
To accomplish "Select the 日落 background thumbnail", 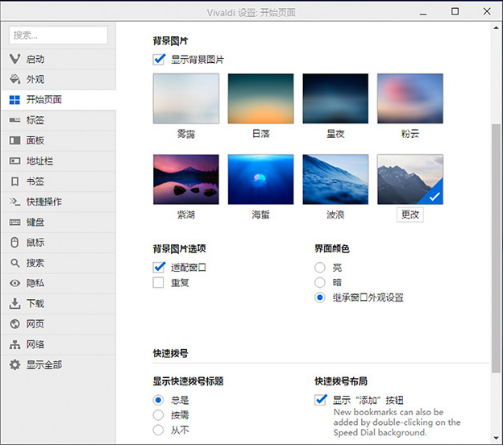I will pyautogui.click(x=261, y=99).
